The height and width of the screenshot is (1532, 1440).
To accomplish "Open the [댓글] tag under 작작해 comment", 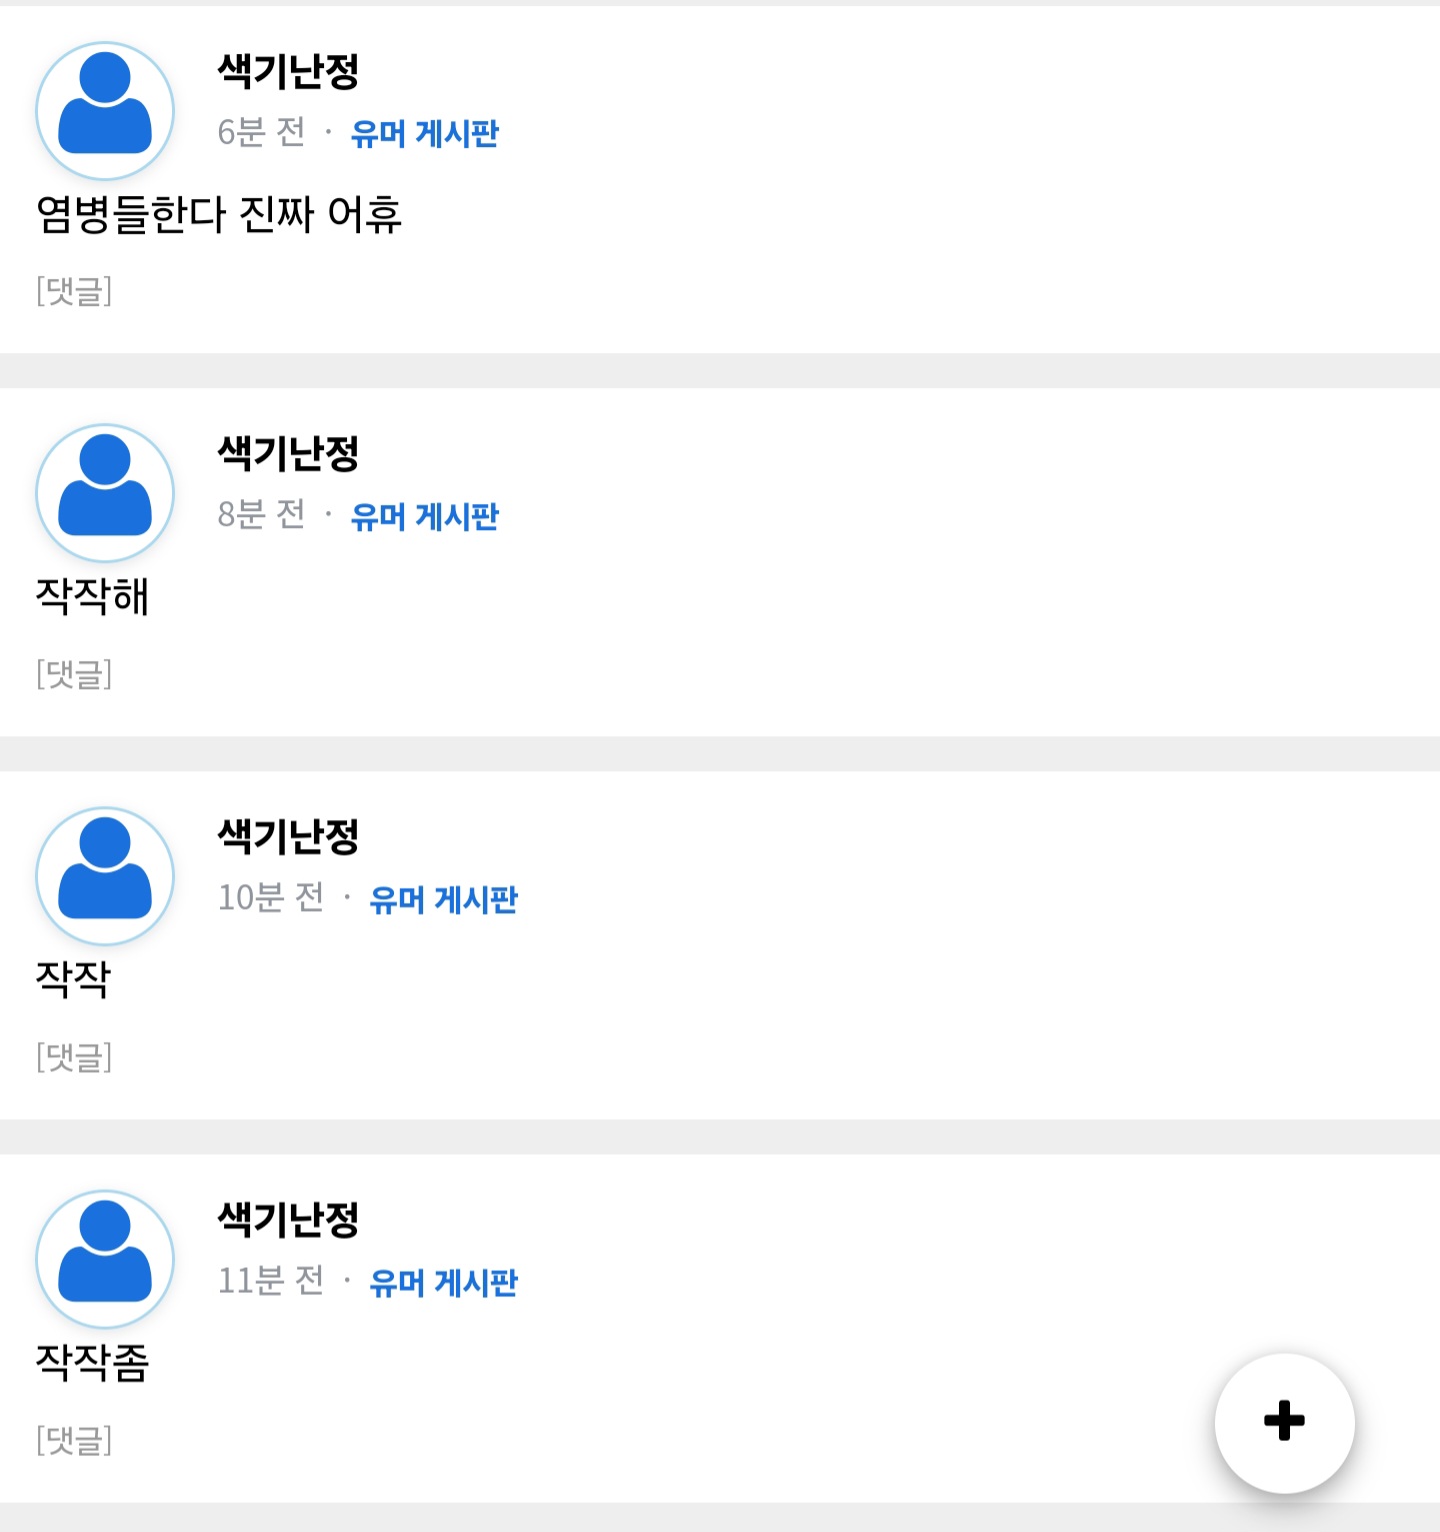I will 74,674.
